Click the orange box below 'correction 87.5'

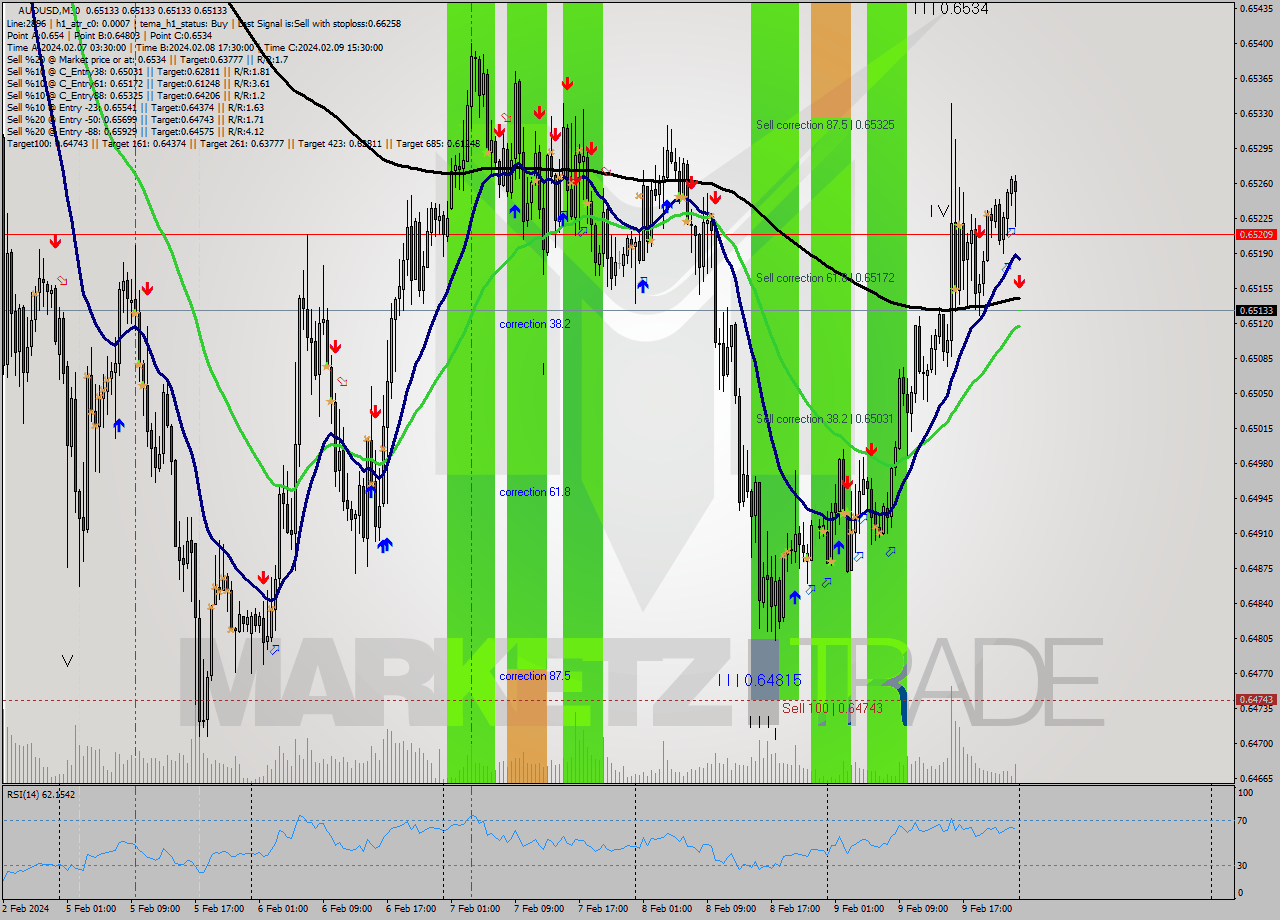[x=527, y=725]
